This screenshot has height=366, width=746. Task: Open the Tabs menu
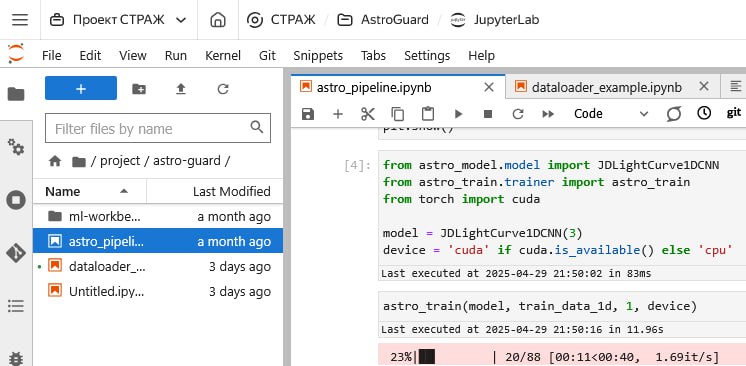click(373, 56)
